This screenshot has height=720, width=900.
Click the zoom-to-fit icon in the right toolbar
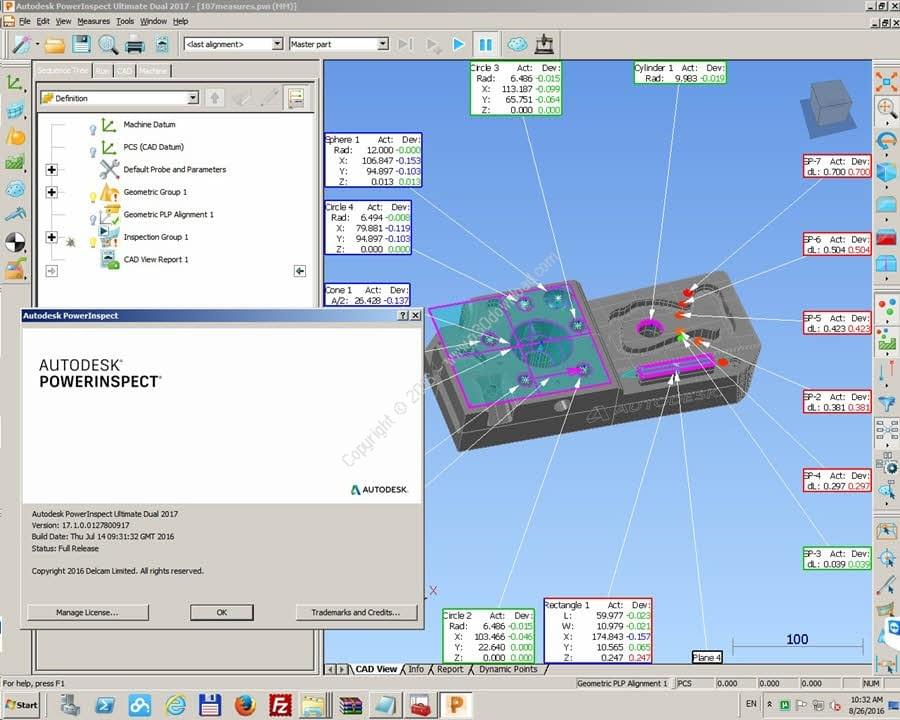click(x=886, y=81)
